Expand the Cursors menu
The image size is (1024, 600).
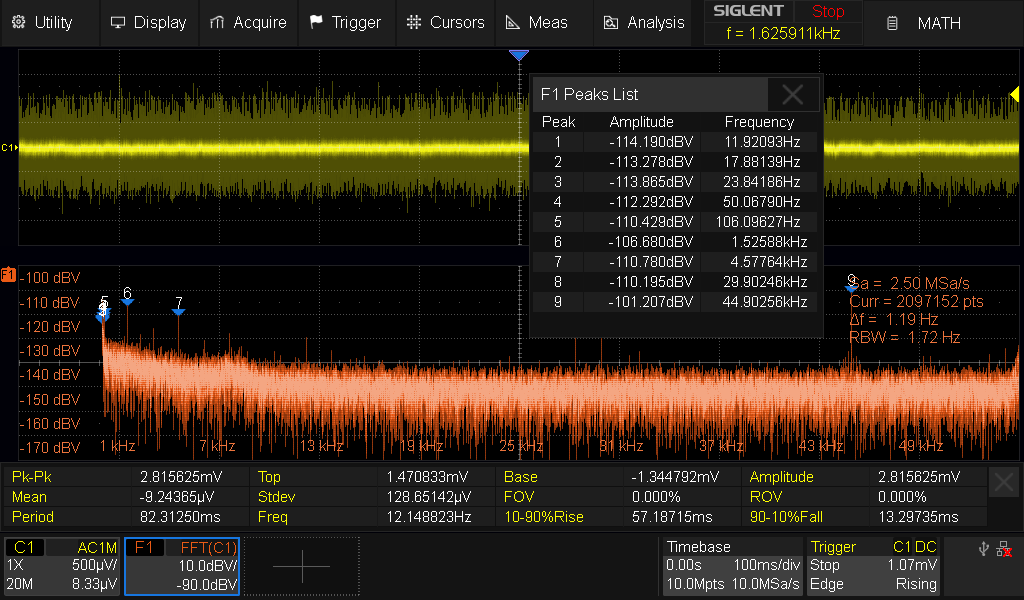[x=445, y=22]
